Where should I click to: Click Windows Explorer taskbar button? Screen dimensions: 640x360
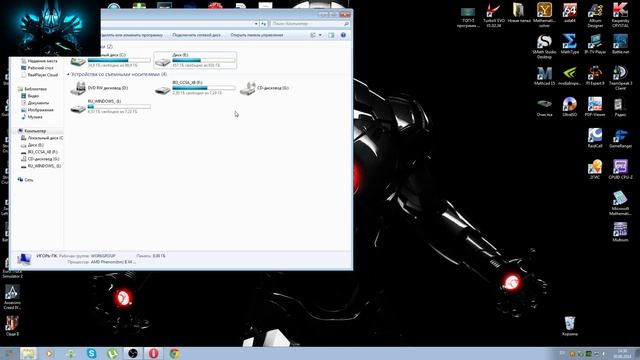coord(29,353)
